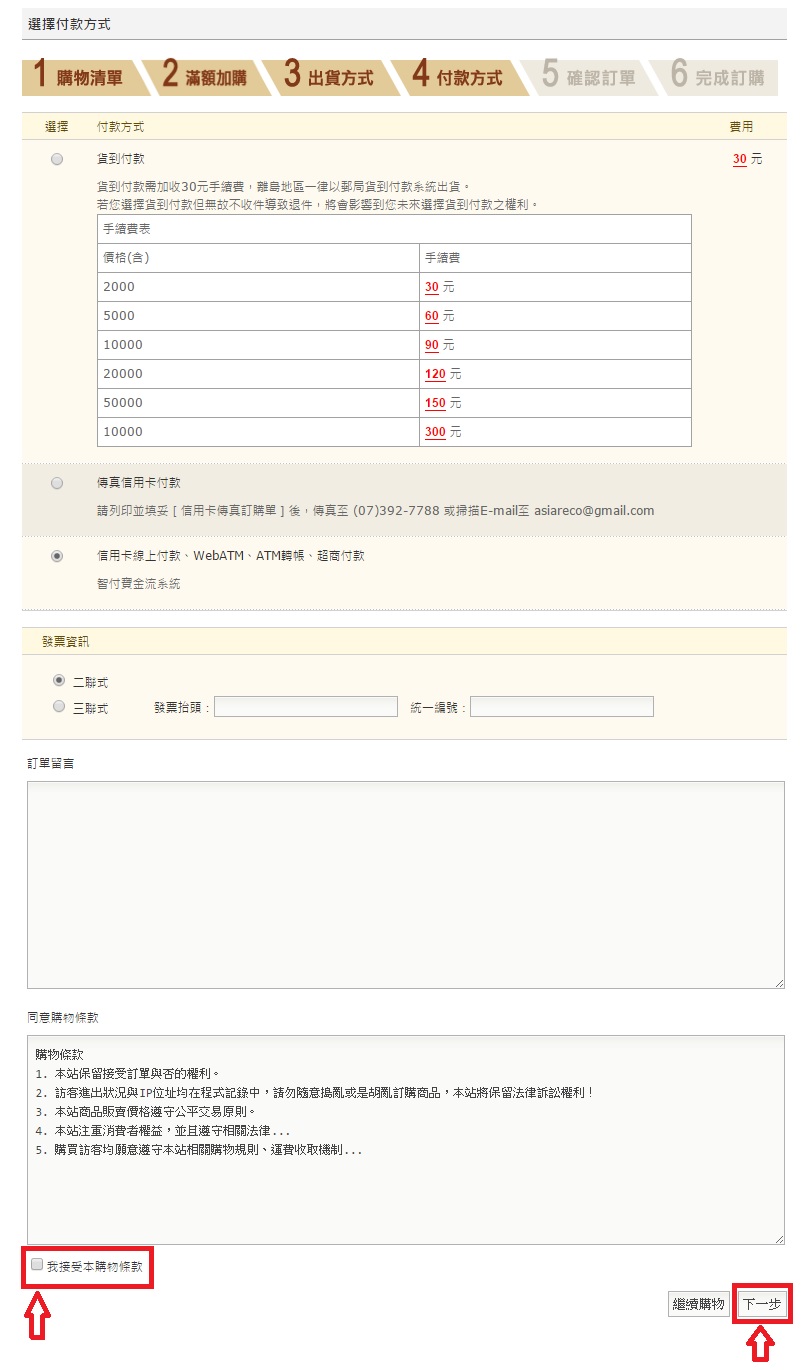
Task: Click inside 購物條款 terms textarea
Action: point(406,1140)
